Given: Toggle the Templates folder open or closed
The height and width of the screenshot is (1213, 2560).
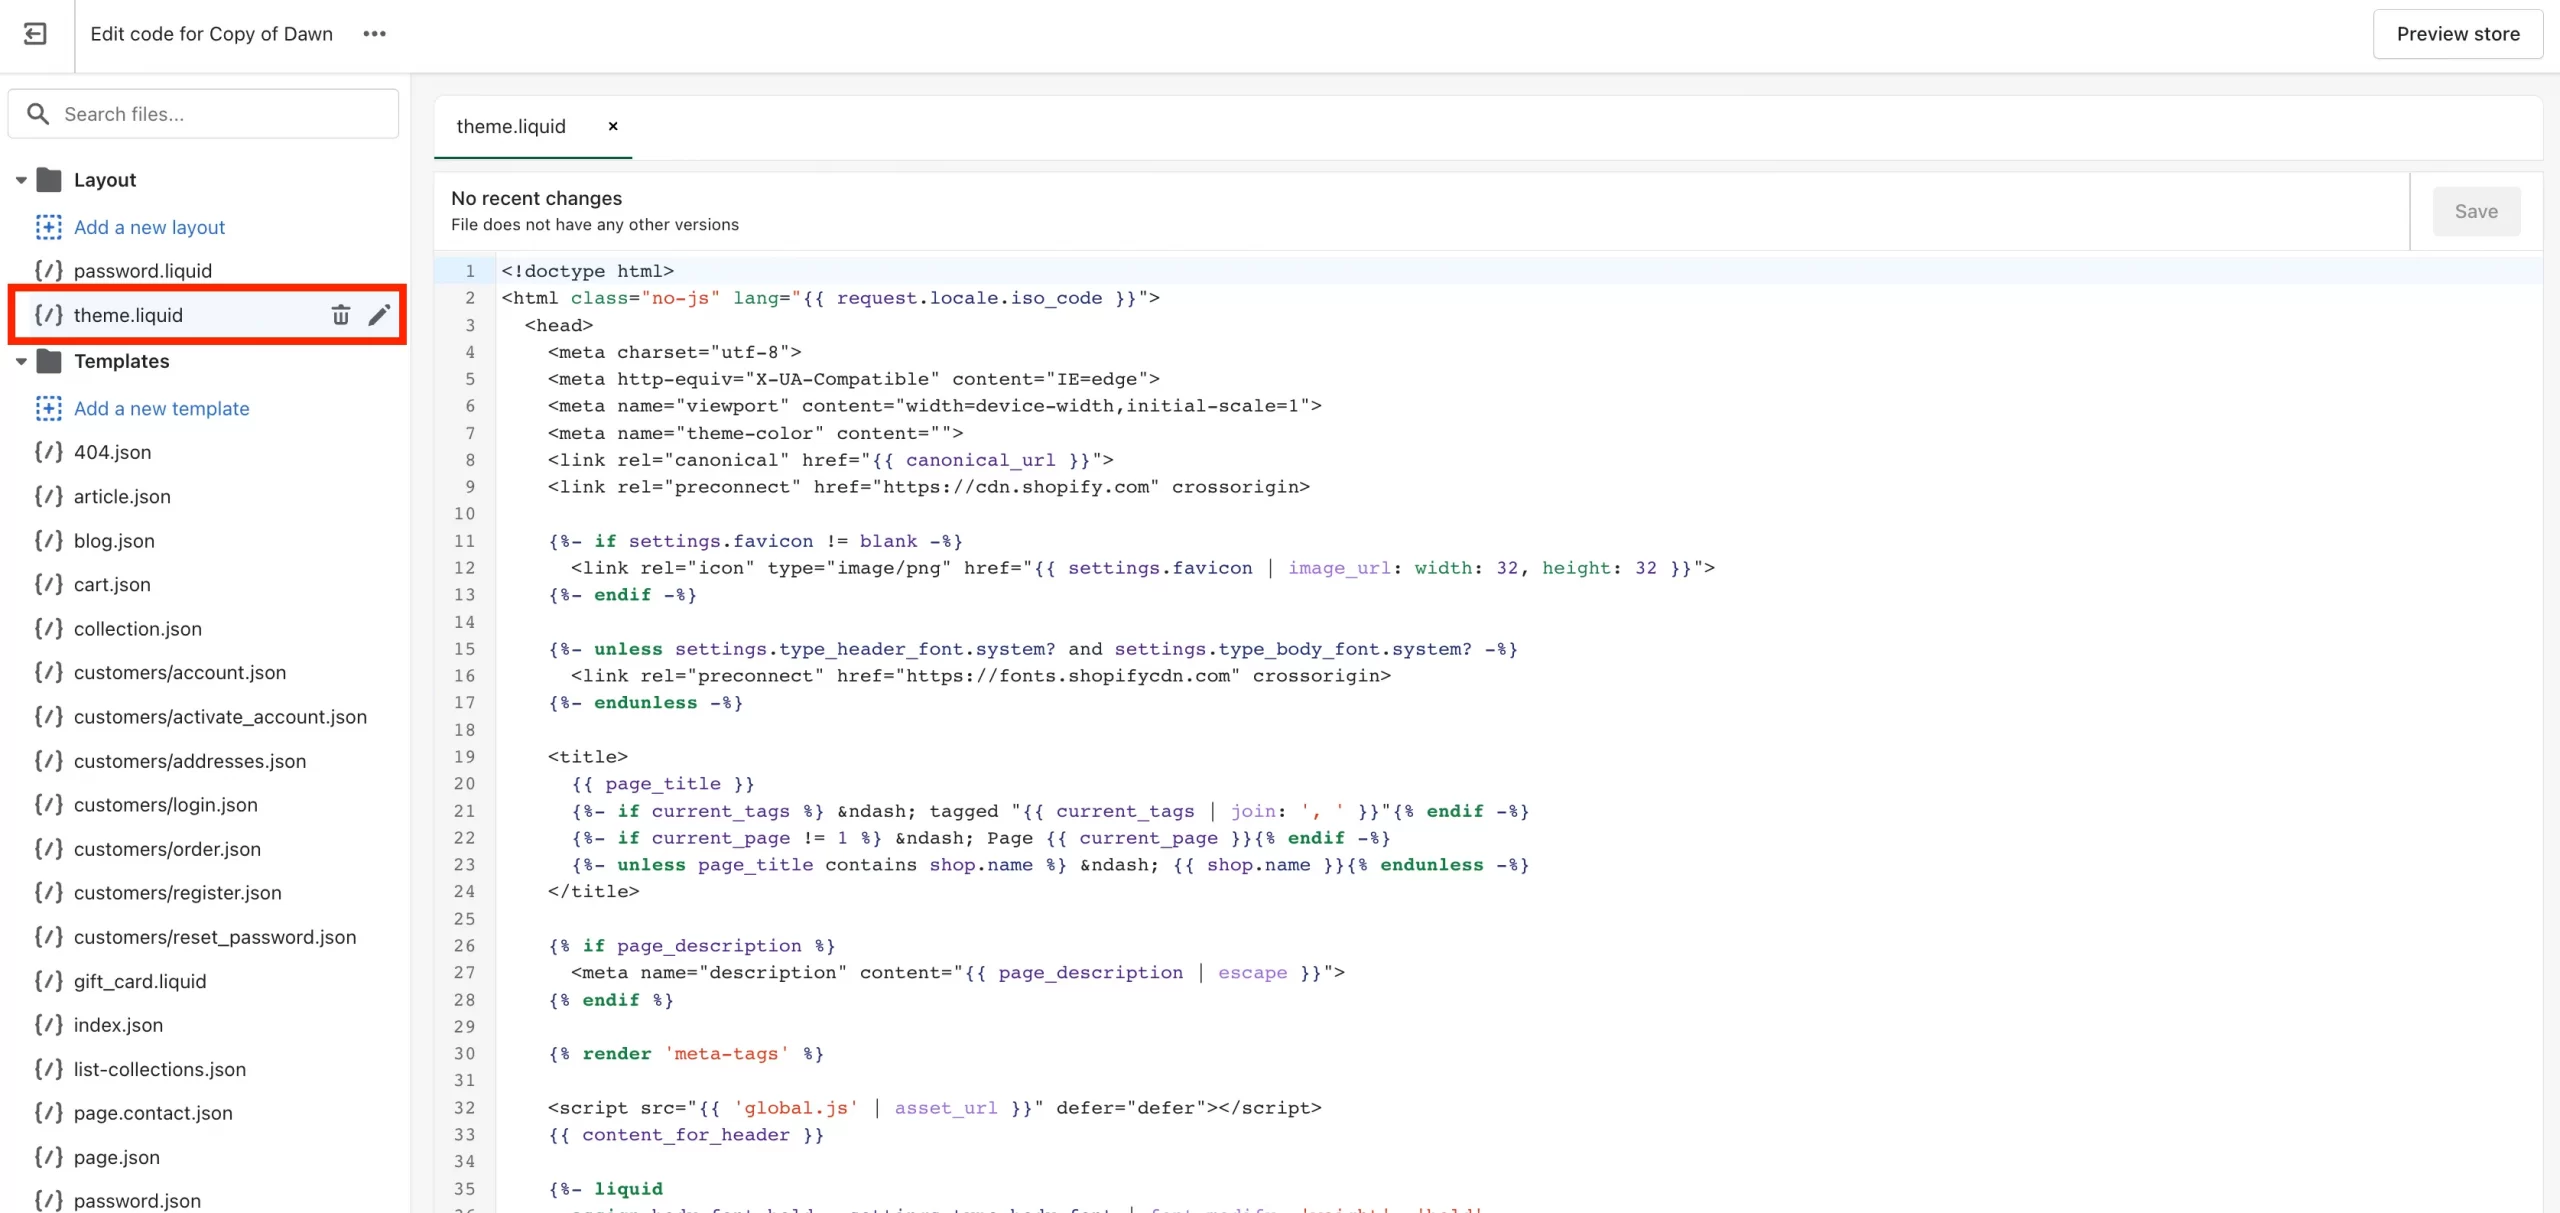Looking at the screenshot, I should tap(23, 361).
